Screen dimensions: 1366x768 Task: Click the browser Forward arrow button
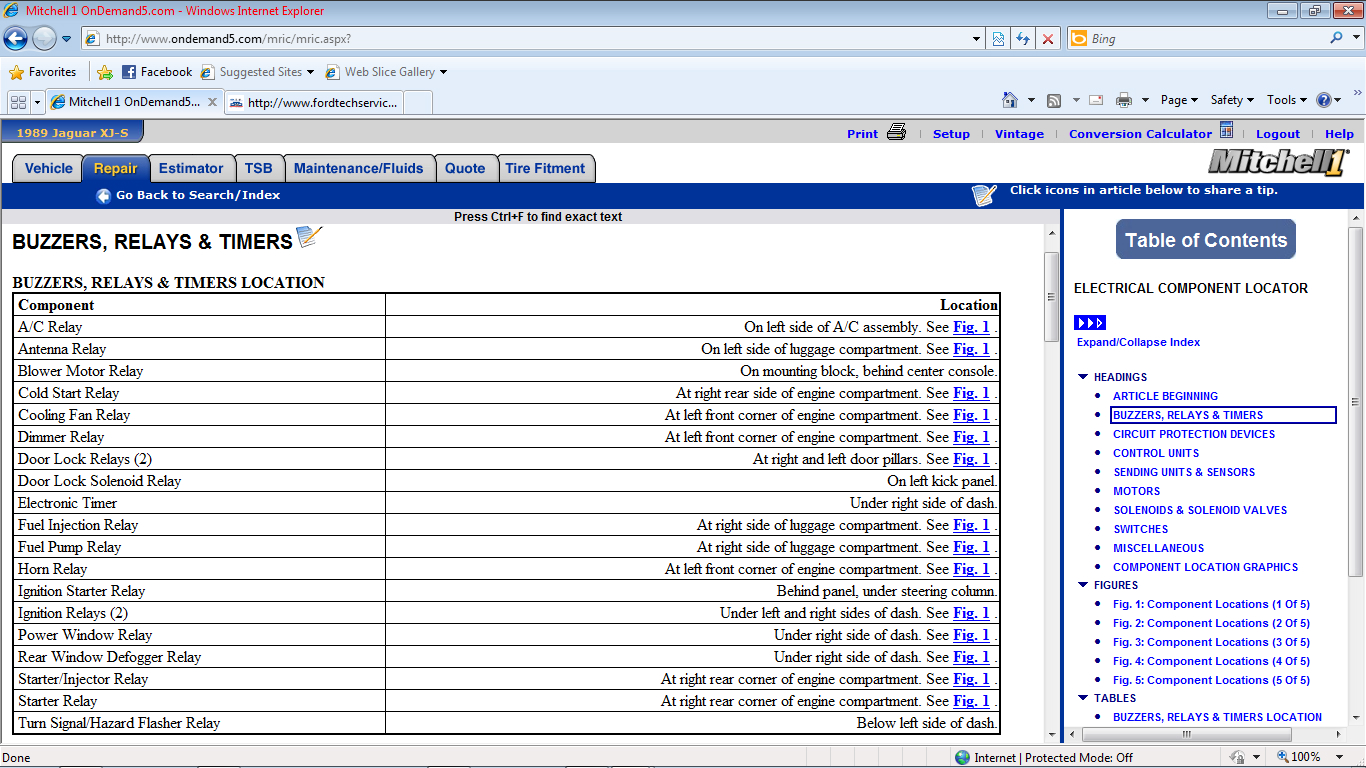(x=44, y=39)
